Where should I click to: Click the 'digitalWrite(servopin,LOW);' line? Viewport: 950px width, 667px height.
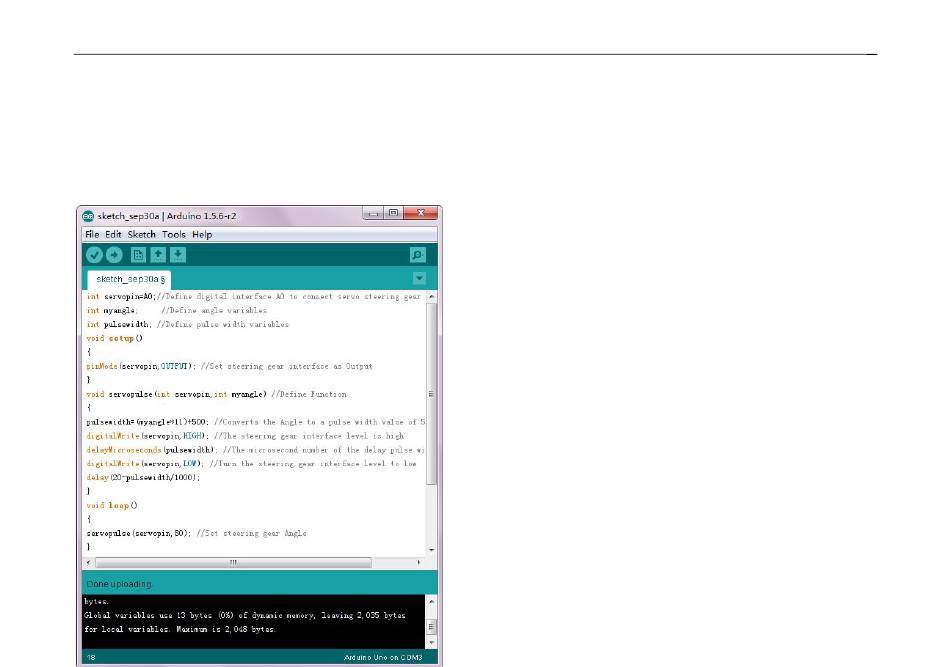pos(251,464)
